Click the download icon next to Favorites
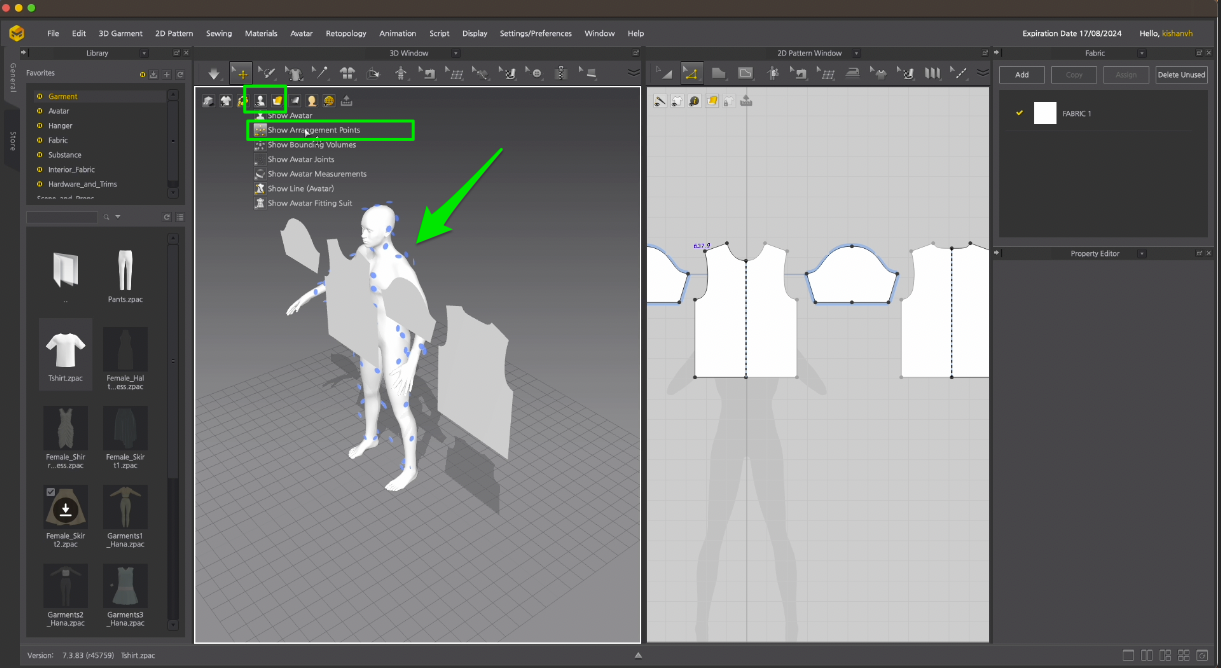 click(154, 74)
